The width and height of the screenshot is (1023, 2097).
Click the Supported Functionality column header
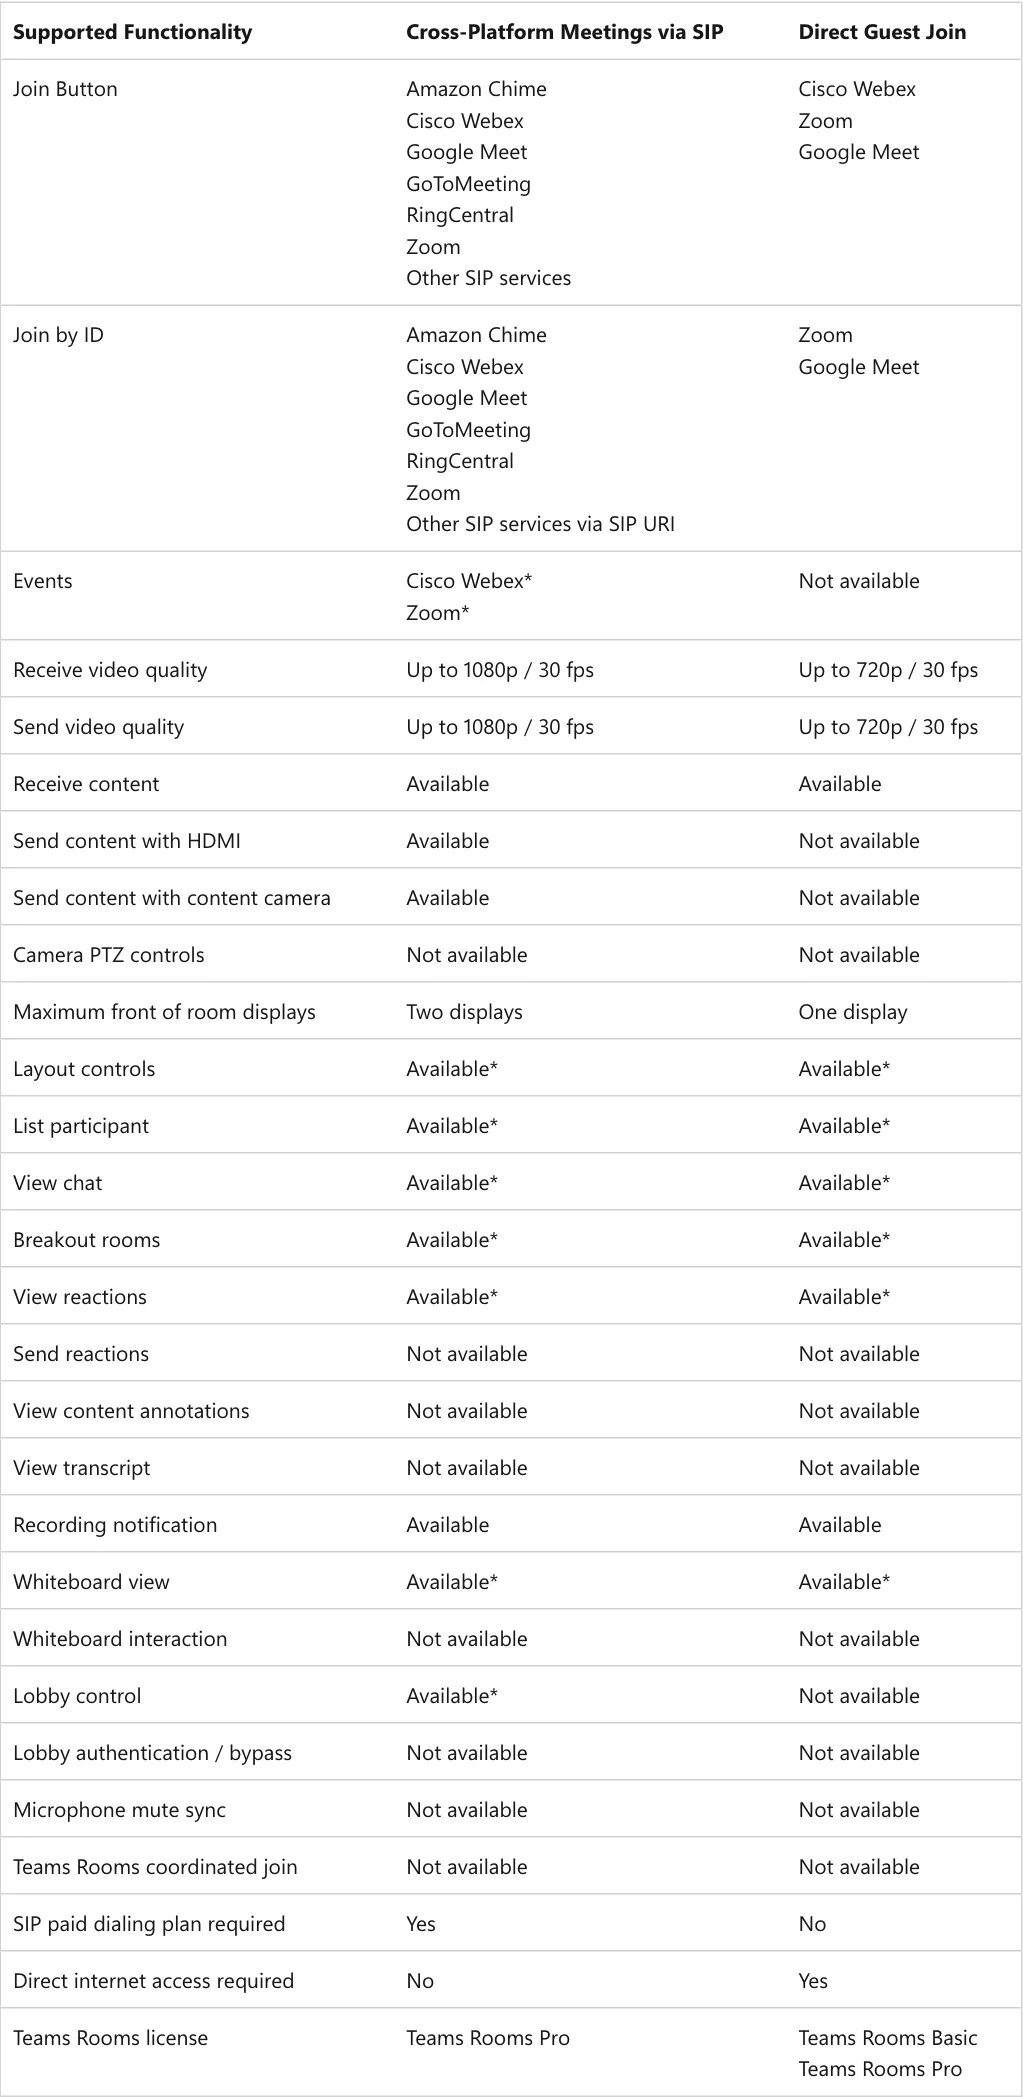point(132,32)
